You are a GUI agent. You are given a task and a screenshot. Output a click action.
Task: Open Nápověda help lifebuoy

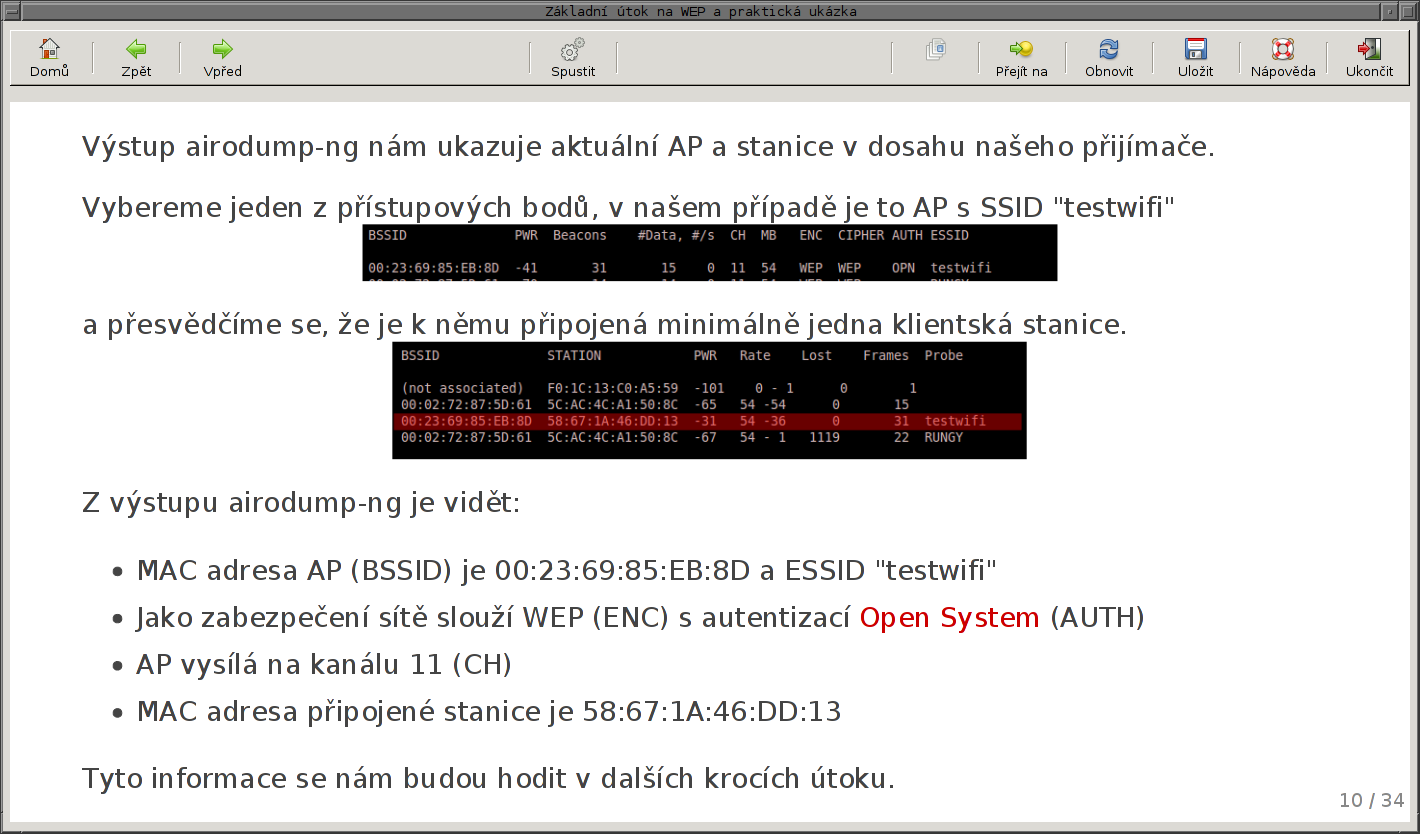click(x=1283, y=58)
